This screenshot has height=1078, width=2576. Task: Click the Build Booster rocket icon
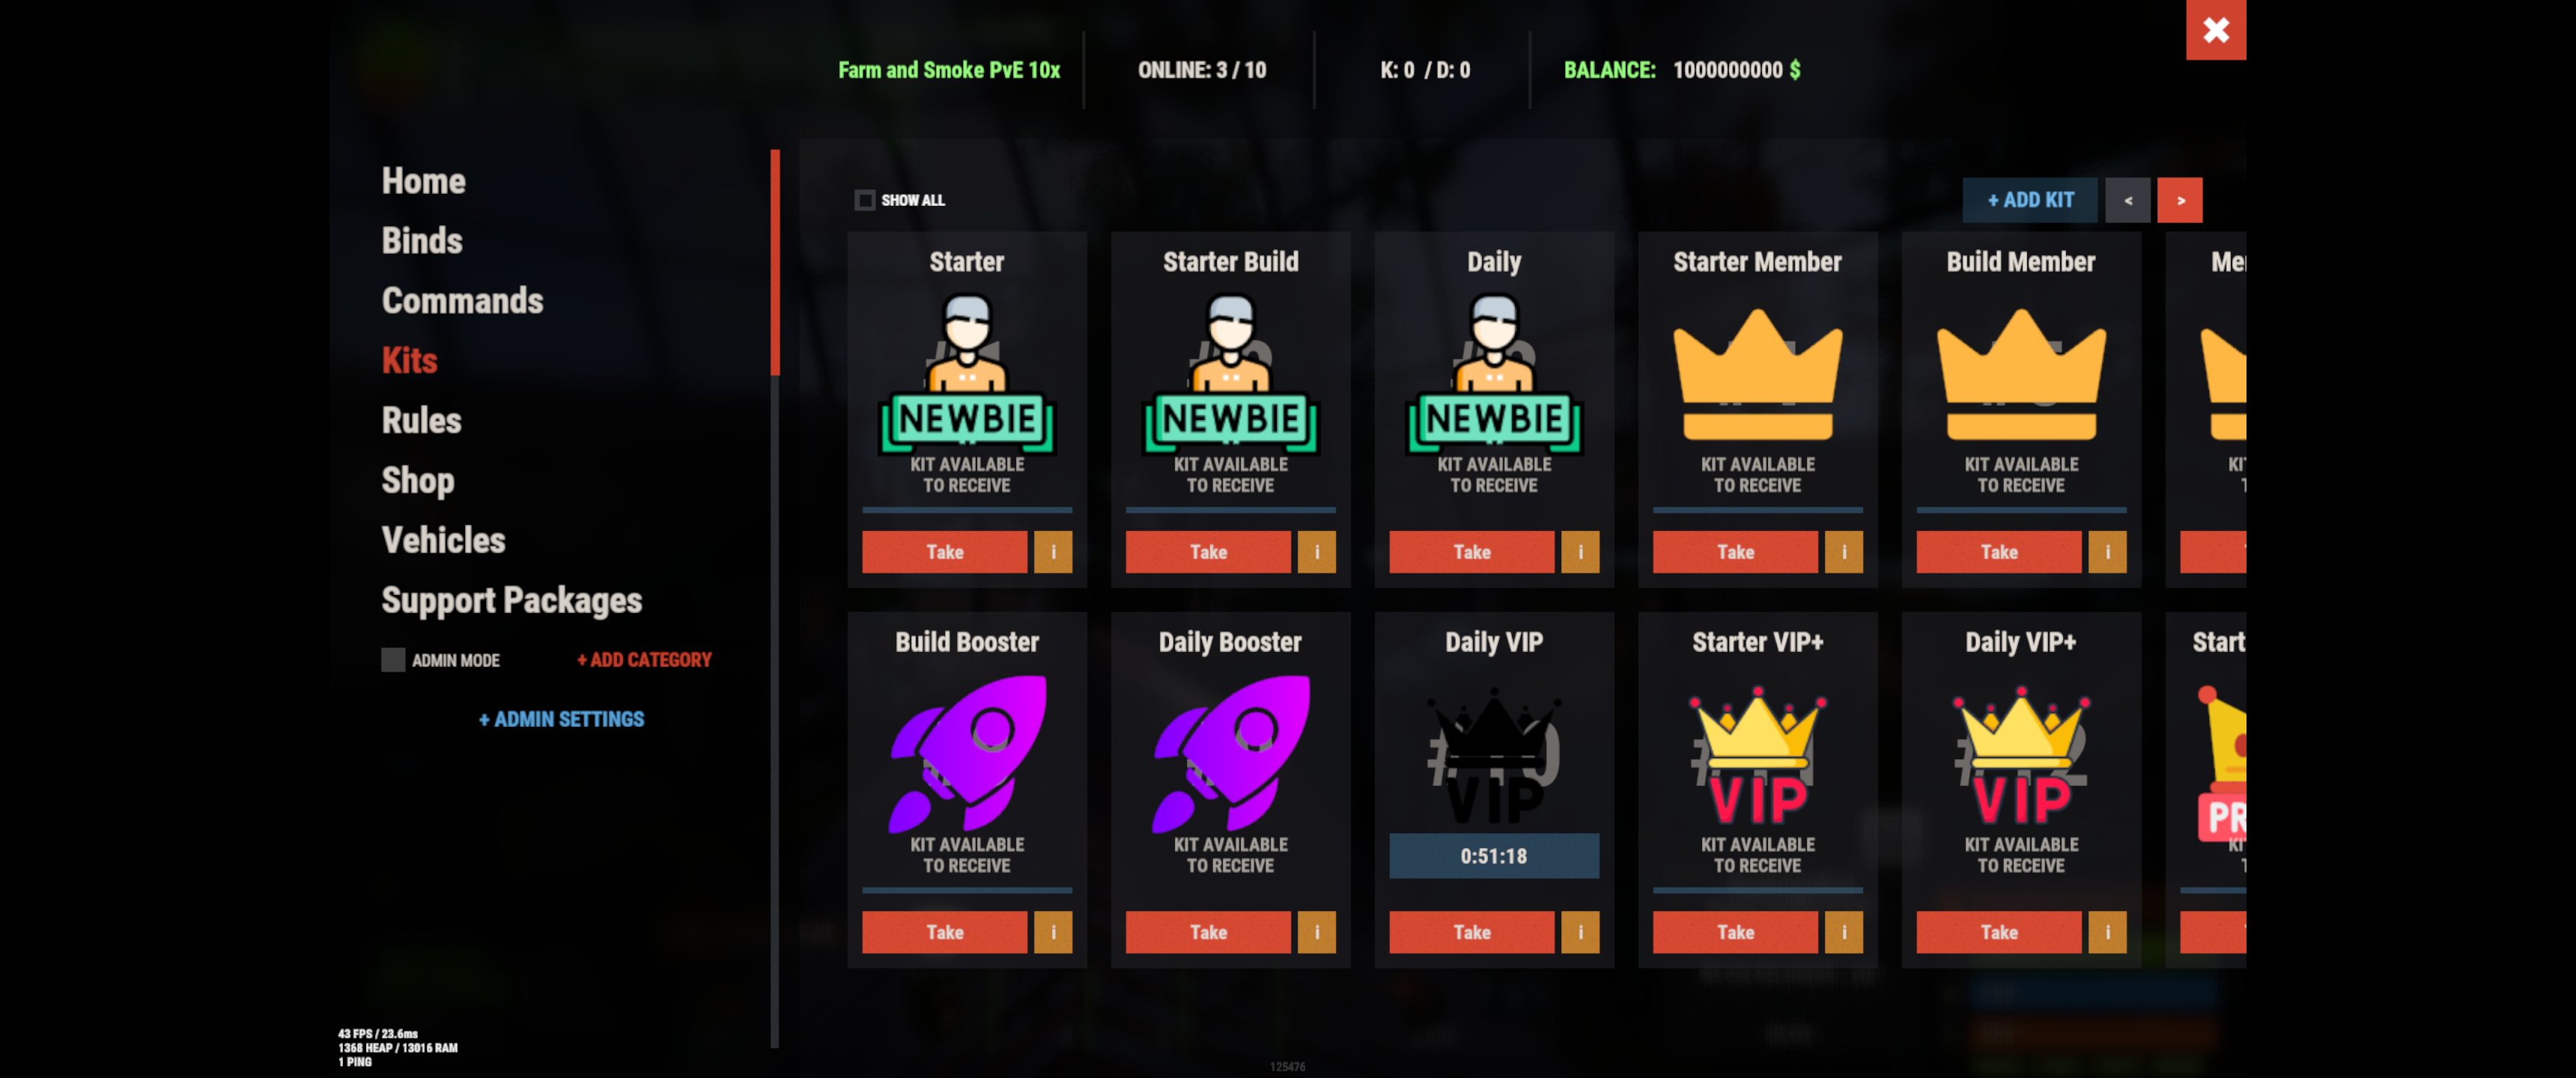967,754
